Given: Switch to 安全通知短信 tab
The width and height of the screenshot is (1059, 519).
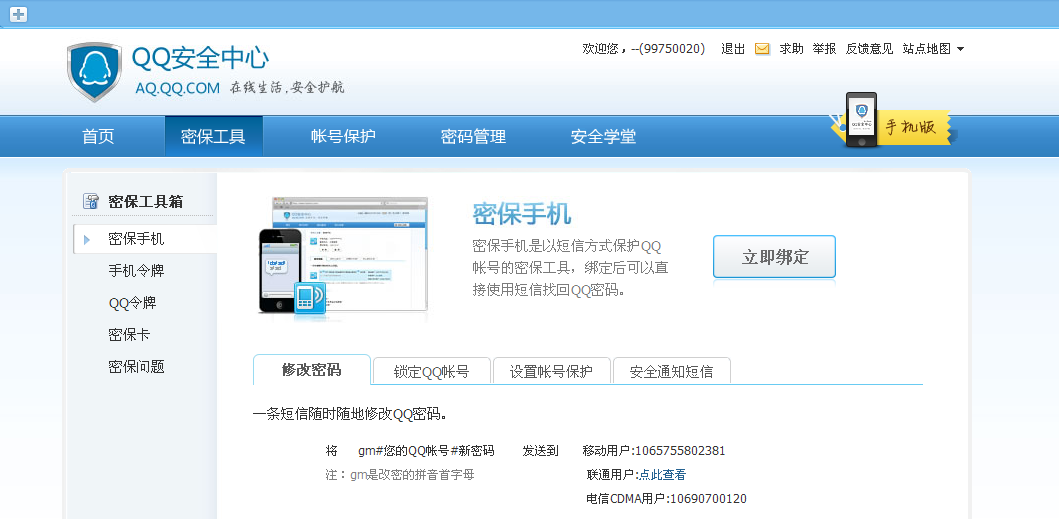Looking at the screenshot, I should [x=671, y=371].
